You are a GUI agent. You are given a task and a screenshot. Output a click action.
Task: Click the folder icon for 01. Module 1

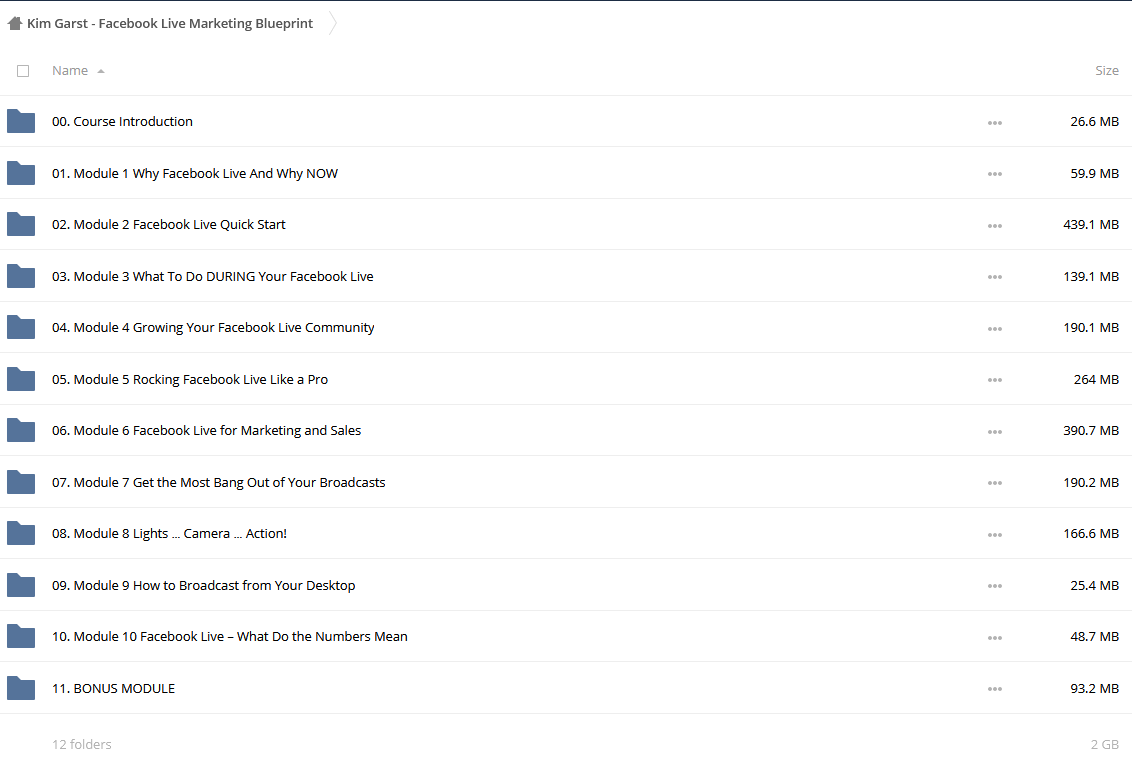21,173
